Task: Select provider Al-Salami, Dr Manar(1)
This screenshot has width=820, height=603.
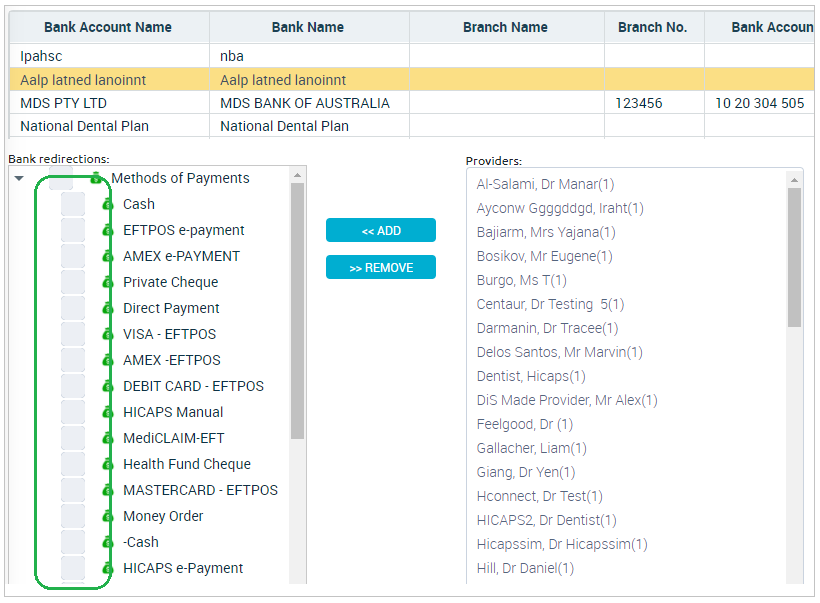Action: point(545,184)
